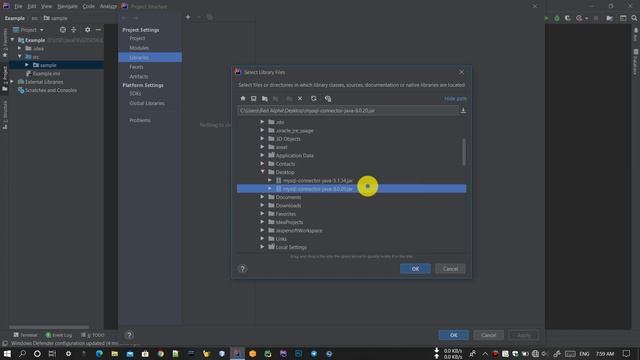Viewport: 640px width, 360px height.
Task: Open Event Log tool window
Action: (59, 335)
